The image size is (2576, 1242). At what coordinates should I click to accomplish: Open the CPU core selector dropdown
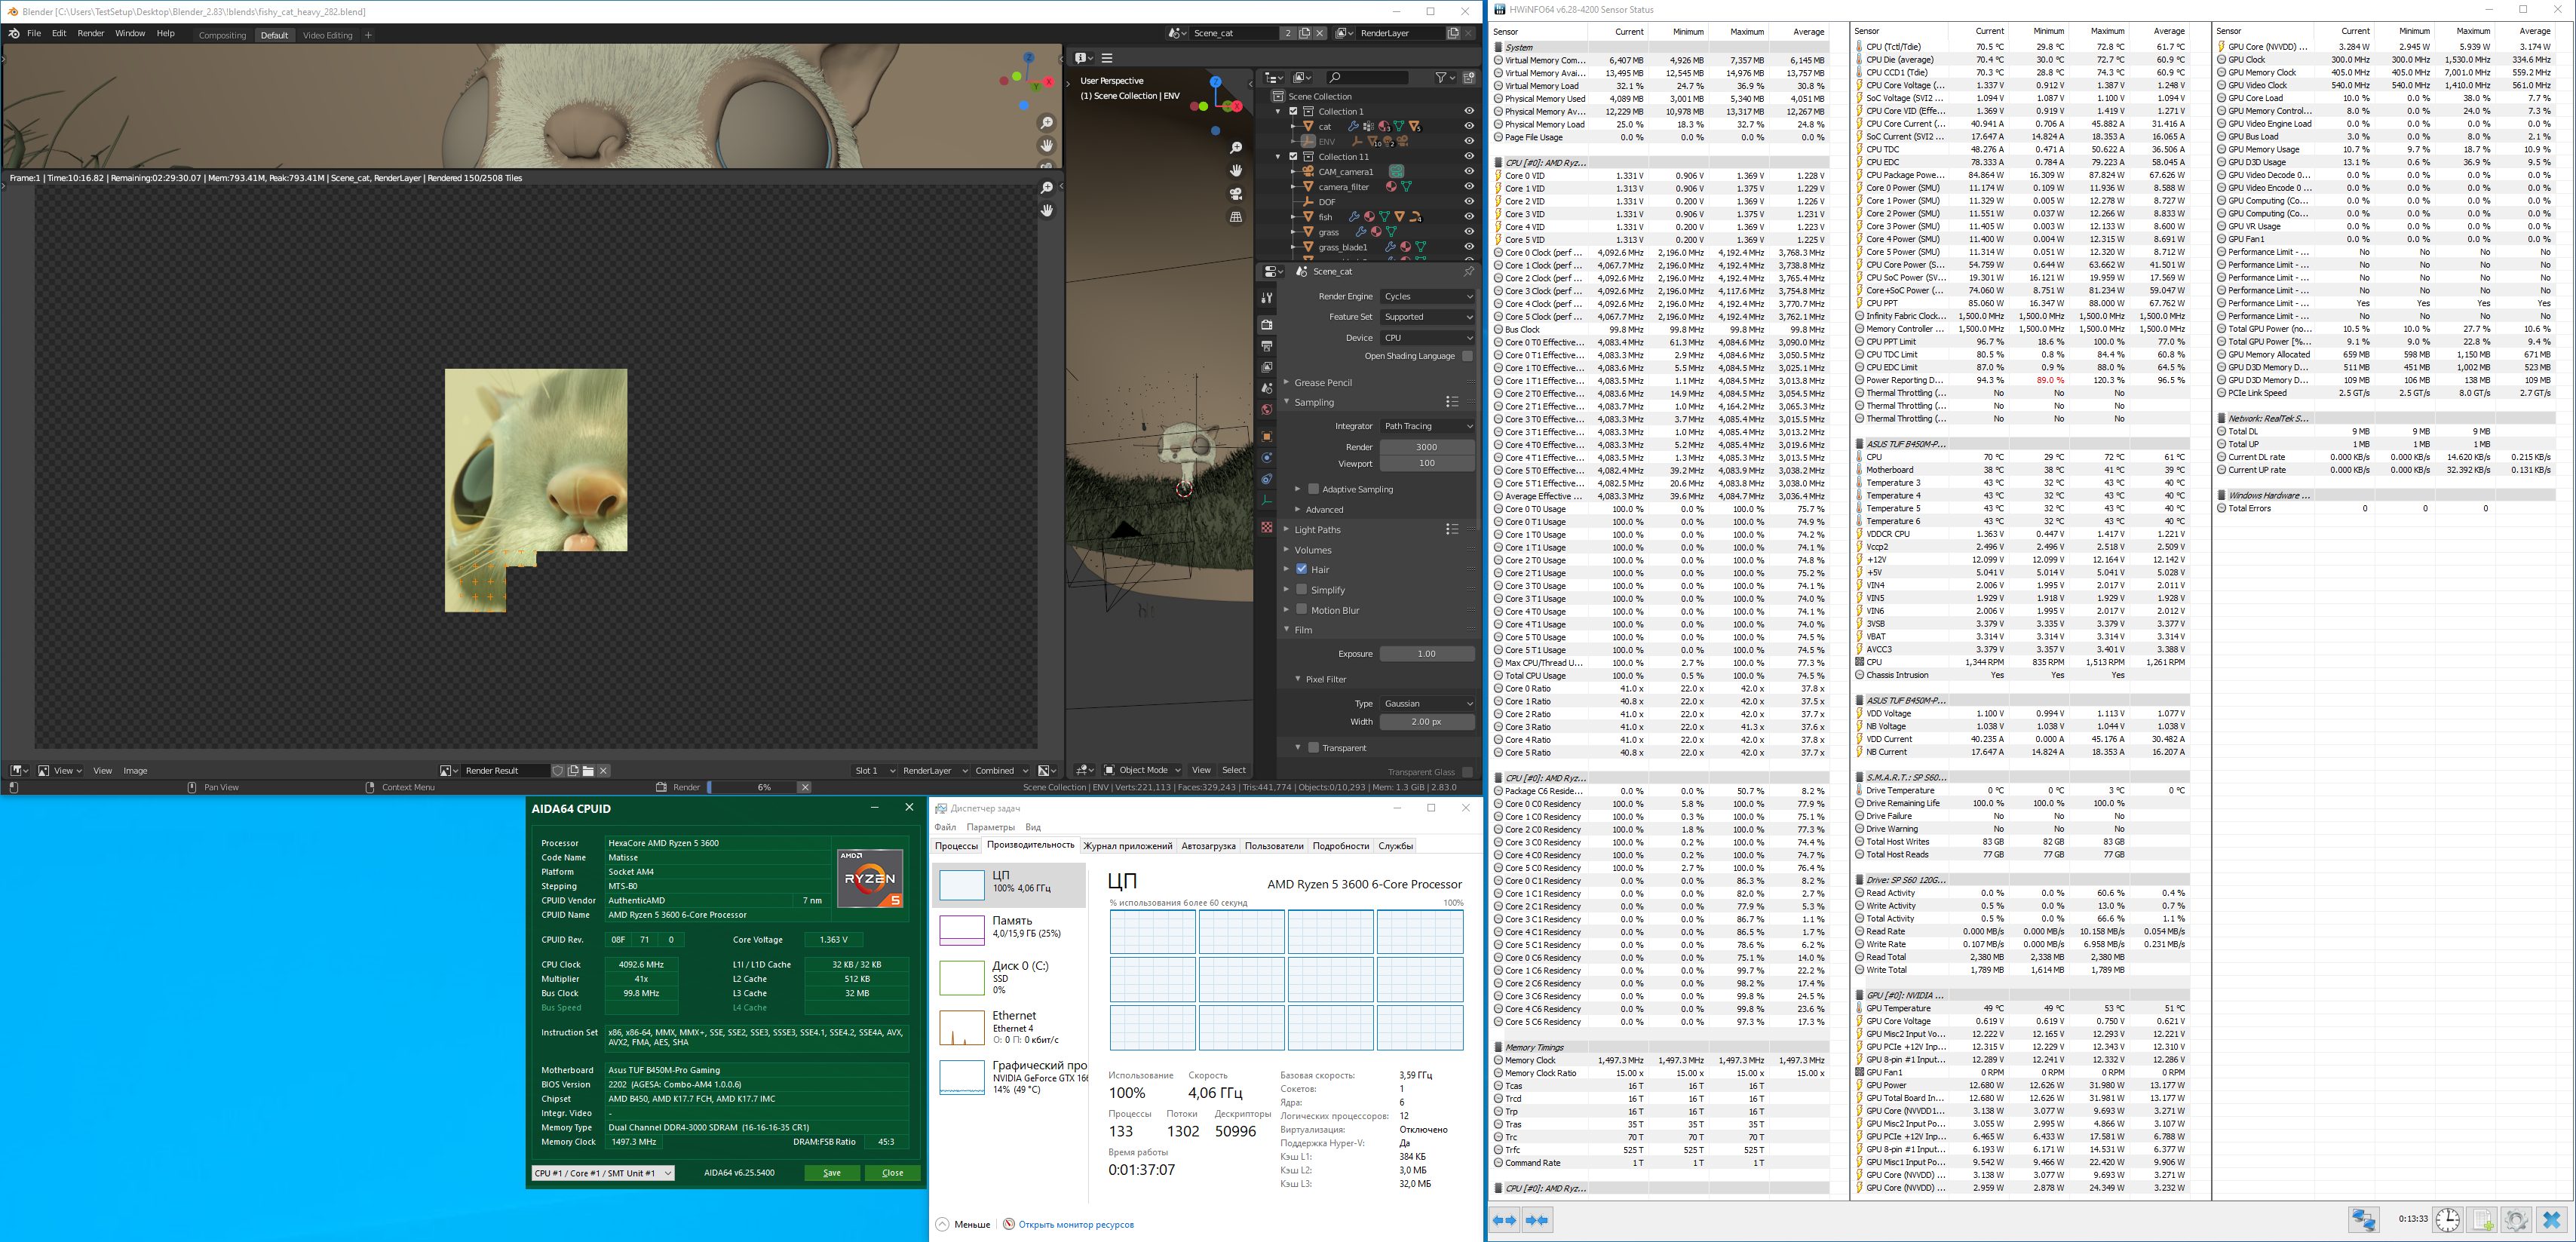[x=603, y=1173]
